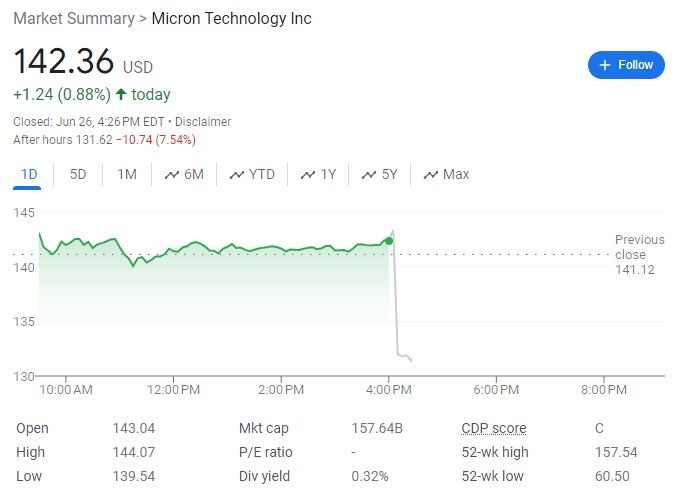Switch to the 1M chart tab
Image resolution: width=697 pixels, height=494 pixels.
127,175
